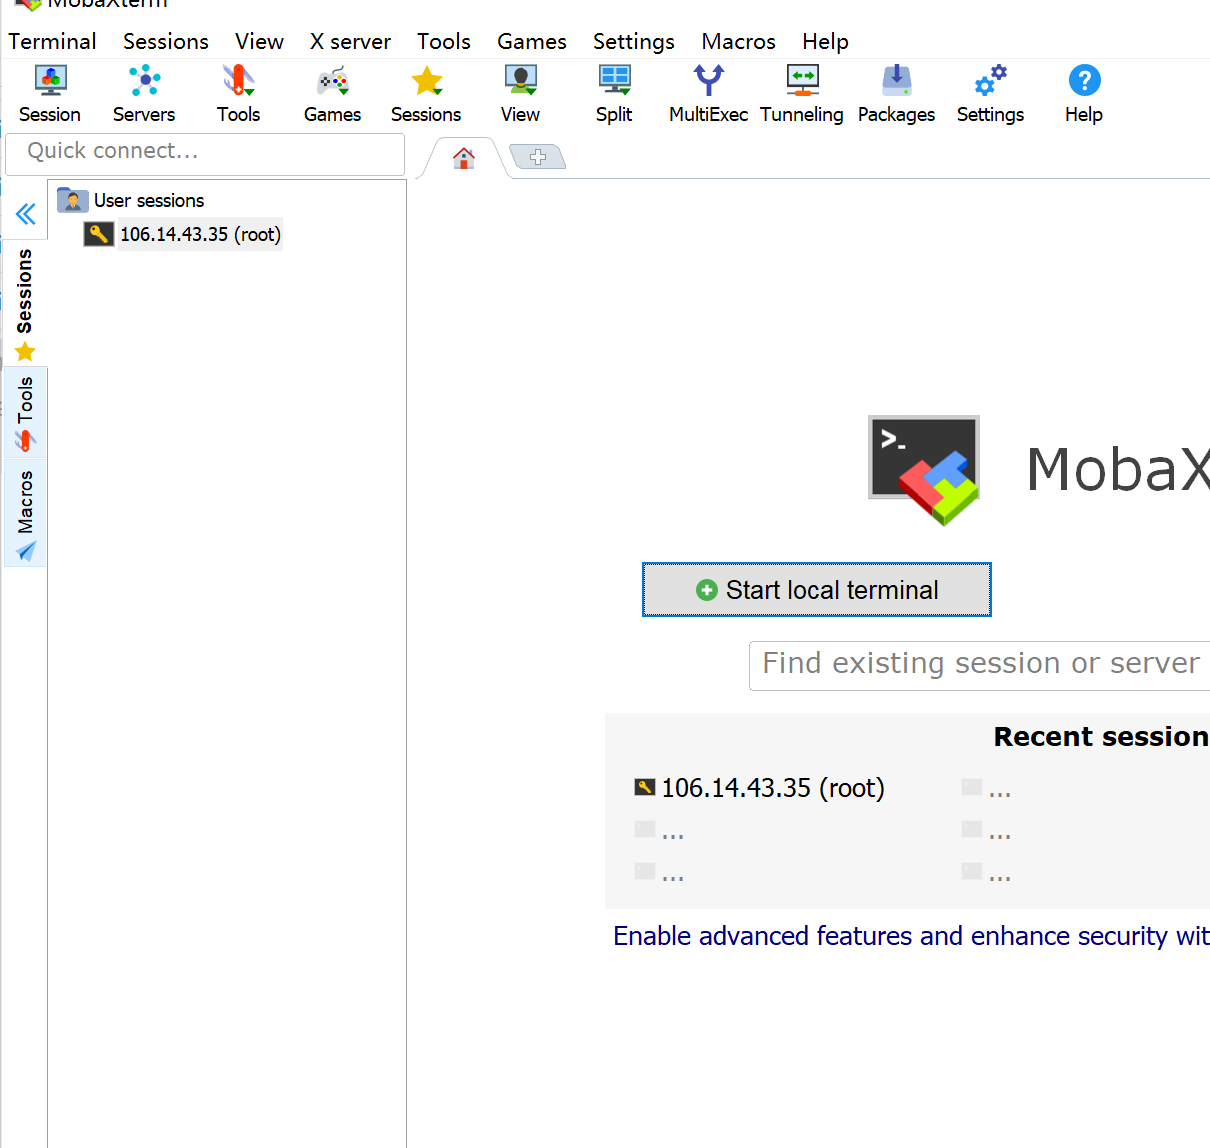Image resolution: width=1210 pixels, height=1148 pixels.
Task: Open the Games menu in menu bar
Action: pos(532,41)
